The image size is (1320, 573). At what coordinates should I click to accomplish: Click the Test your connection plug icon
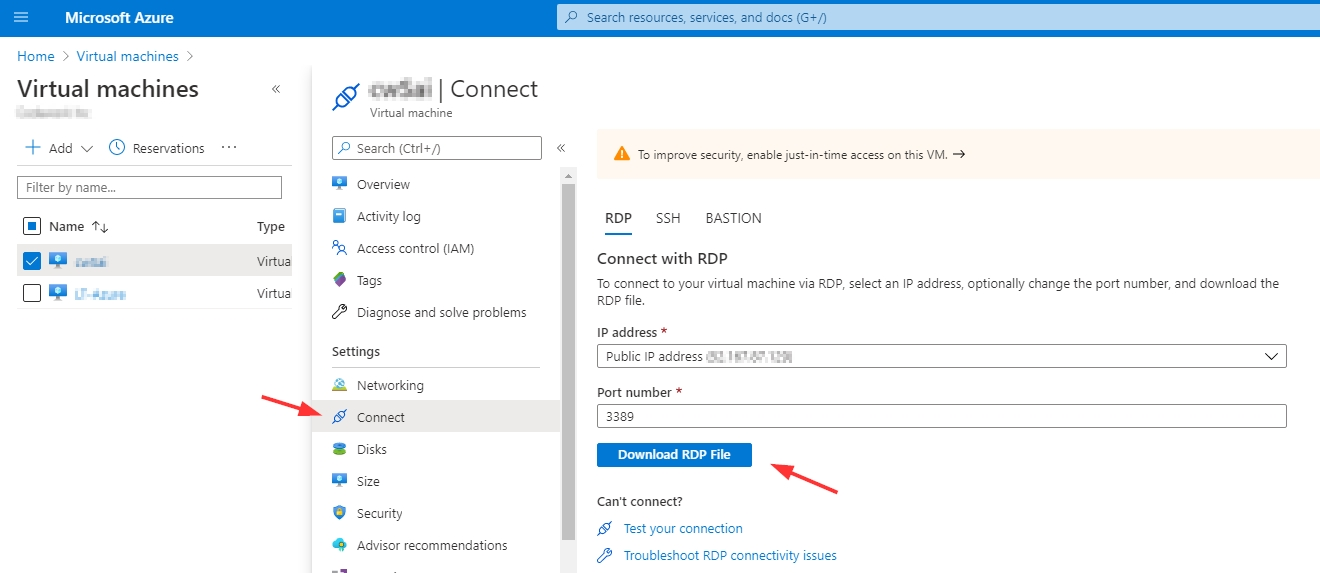(x=604, y=528)
